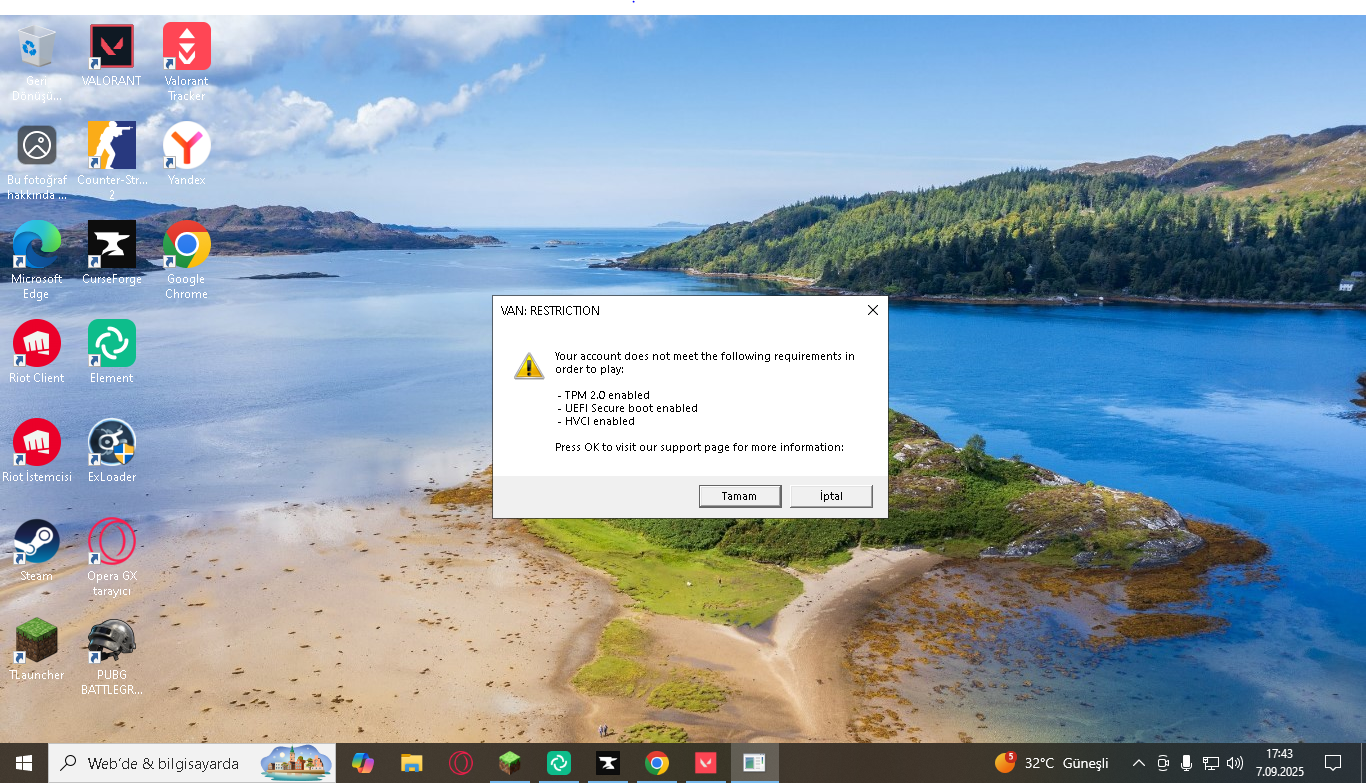Click the taskbar search box

(192, 763)
